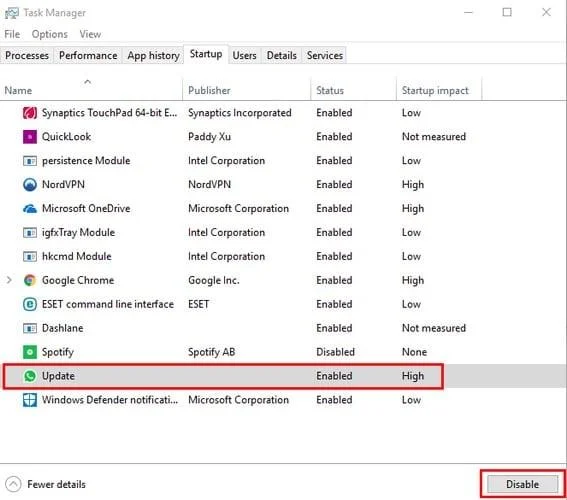Click Enabled status in the Update row
Image resolution: width=567 pixels, height=500 pixels.
[x=334, y=376]
